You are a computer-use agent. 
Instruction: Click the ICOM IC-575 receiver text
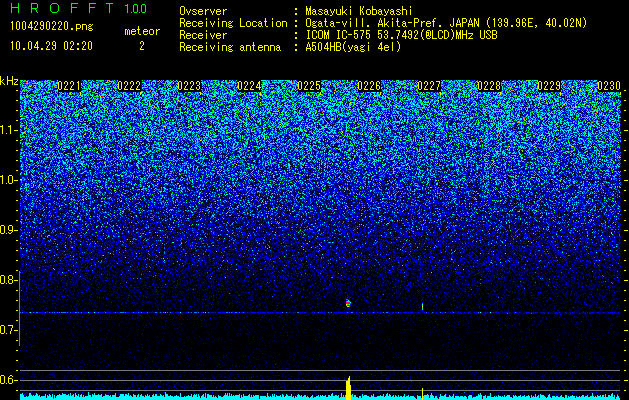click(401, 35)
